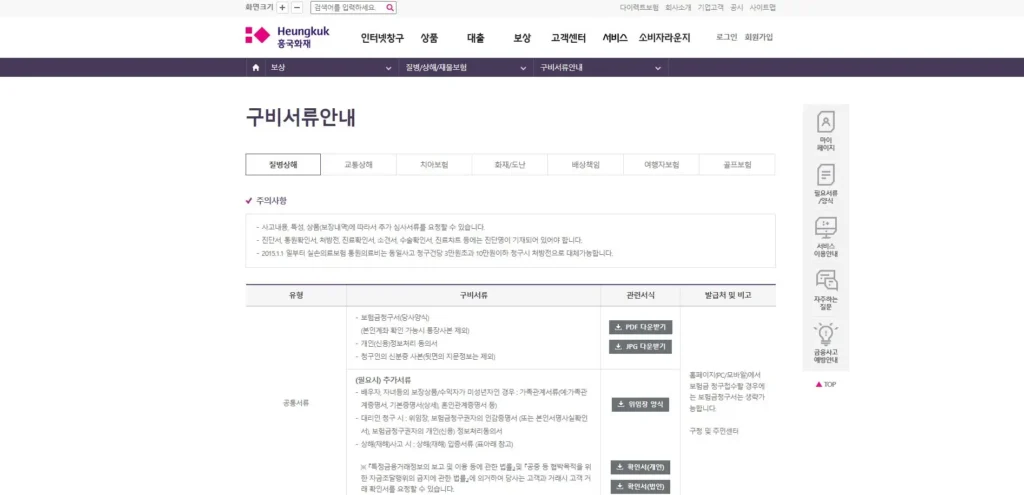The width and height of the screenshot is (1024, 495).
Task: Click the PDF 다운받기 button
Action: tap(640, 327)
